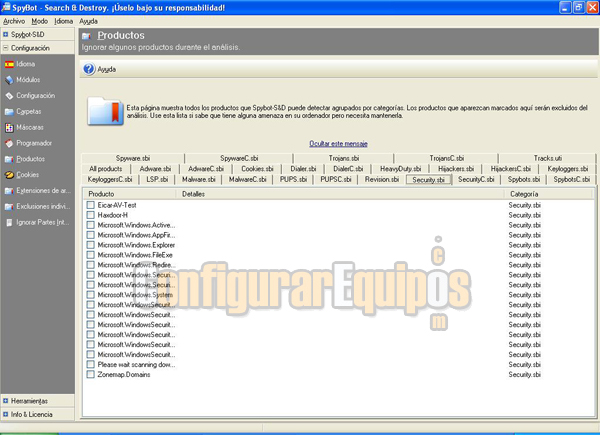
Task: Click the Productos header icon
Action: click(86, 36)
